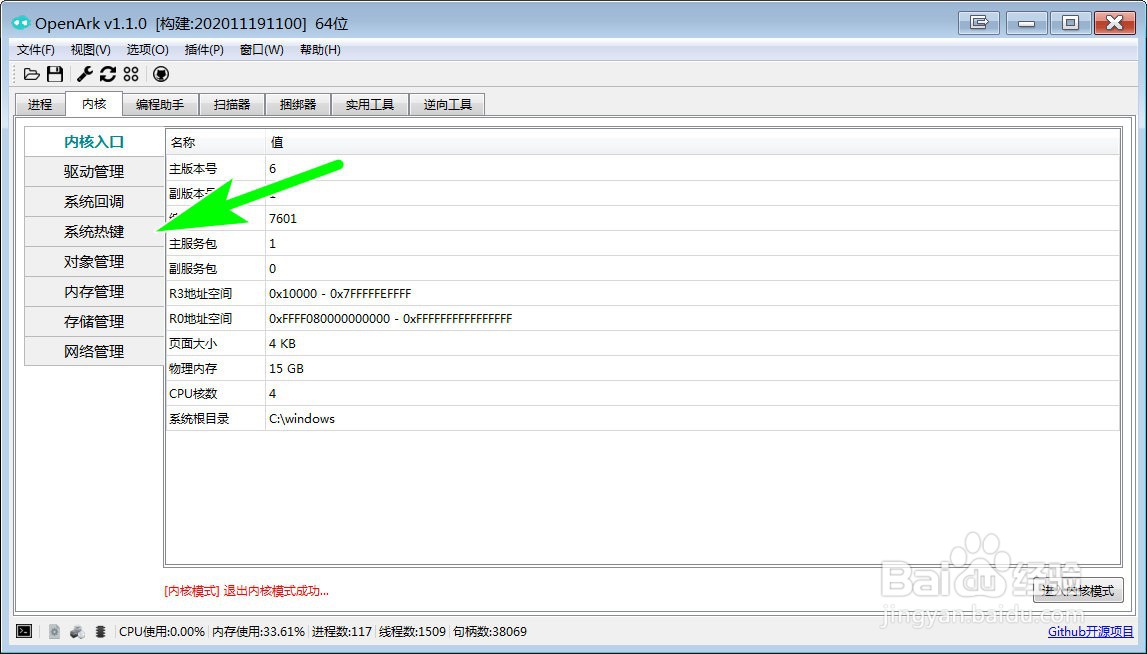The image size is (1147, 654).
Task: Switch to the 逆向工具 tab
Action: [x=447, y=105]
